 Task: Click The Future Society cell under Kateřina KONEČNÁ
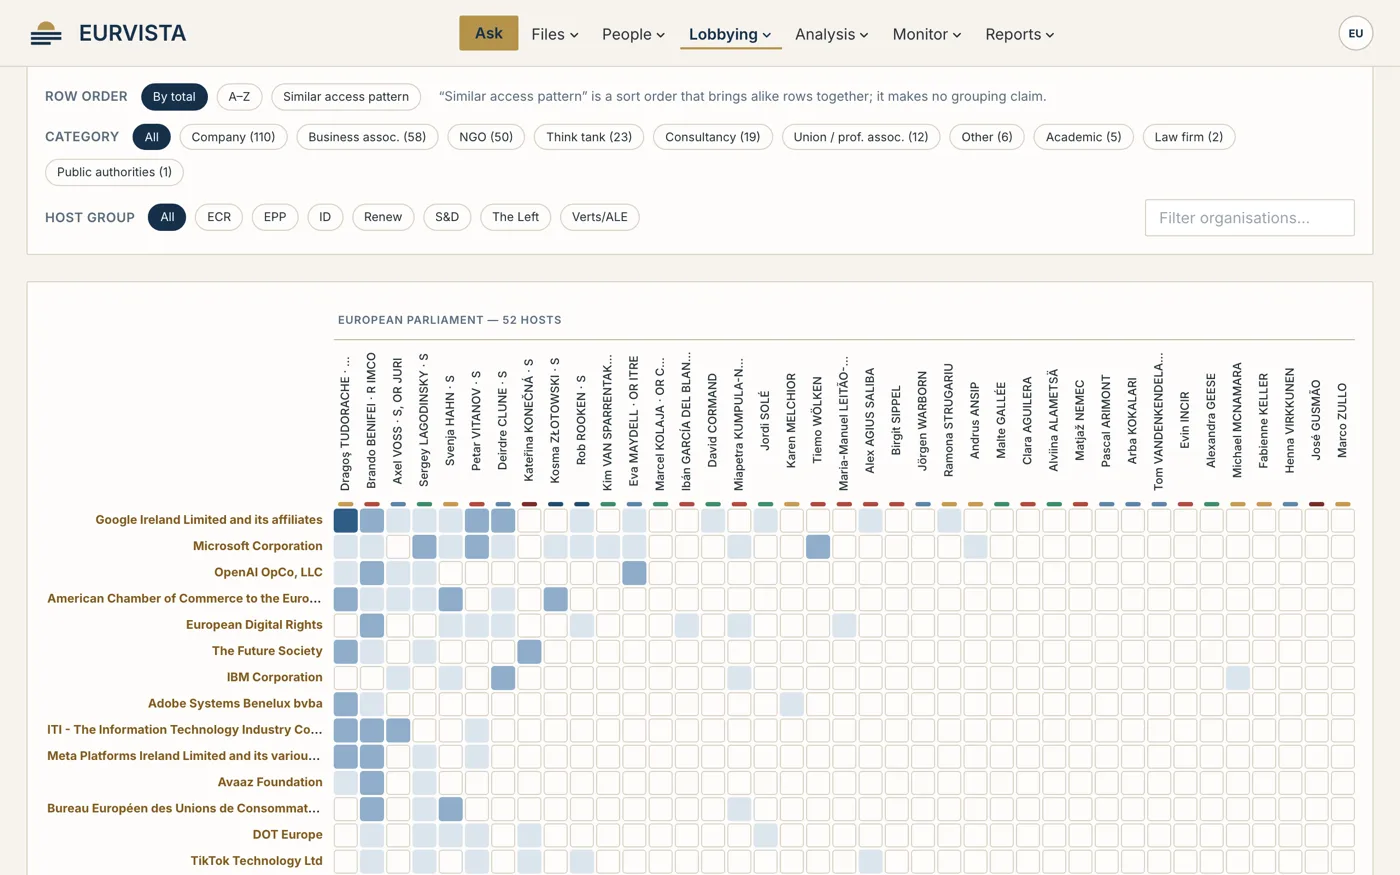click(x=529, y=651)
